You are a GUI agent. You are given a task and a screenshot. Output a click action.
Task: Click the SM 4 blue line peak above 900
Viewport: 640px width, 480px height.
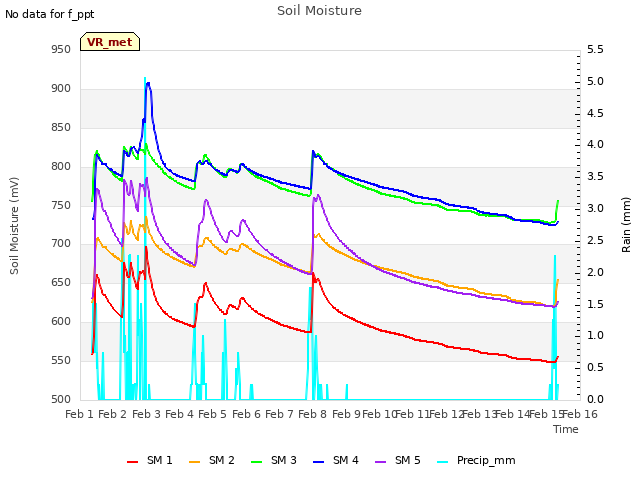tap(148, 83)
